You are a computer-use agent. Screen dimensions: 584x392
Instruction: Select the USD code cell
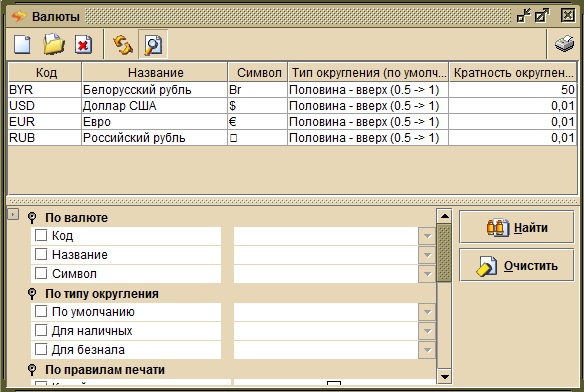tap(45, 106)
